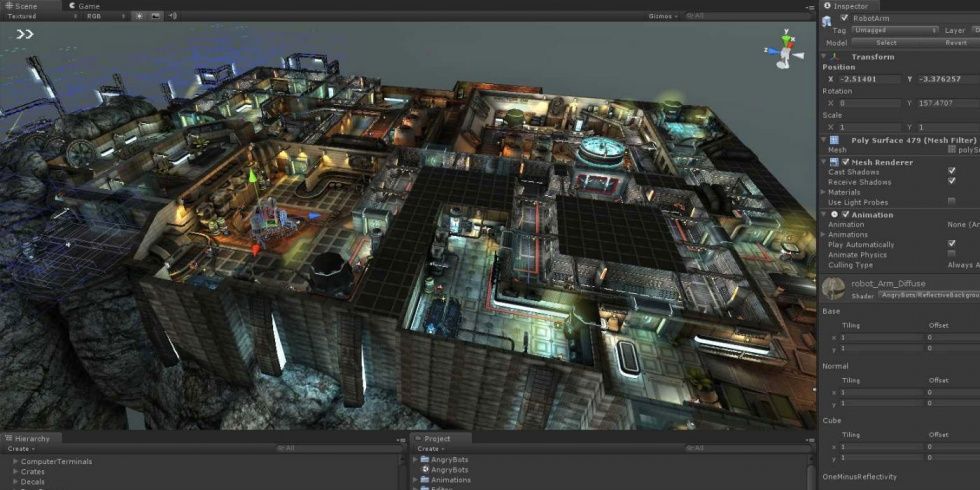Click the Model Select button
Viewport: 980px width, 490px height.
886,42
